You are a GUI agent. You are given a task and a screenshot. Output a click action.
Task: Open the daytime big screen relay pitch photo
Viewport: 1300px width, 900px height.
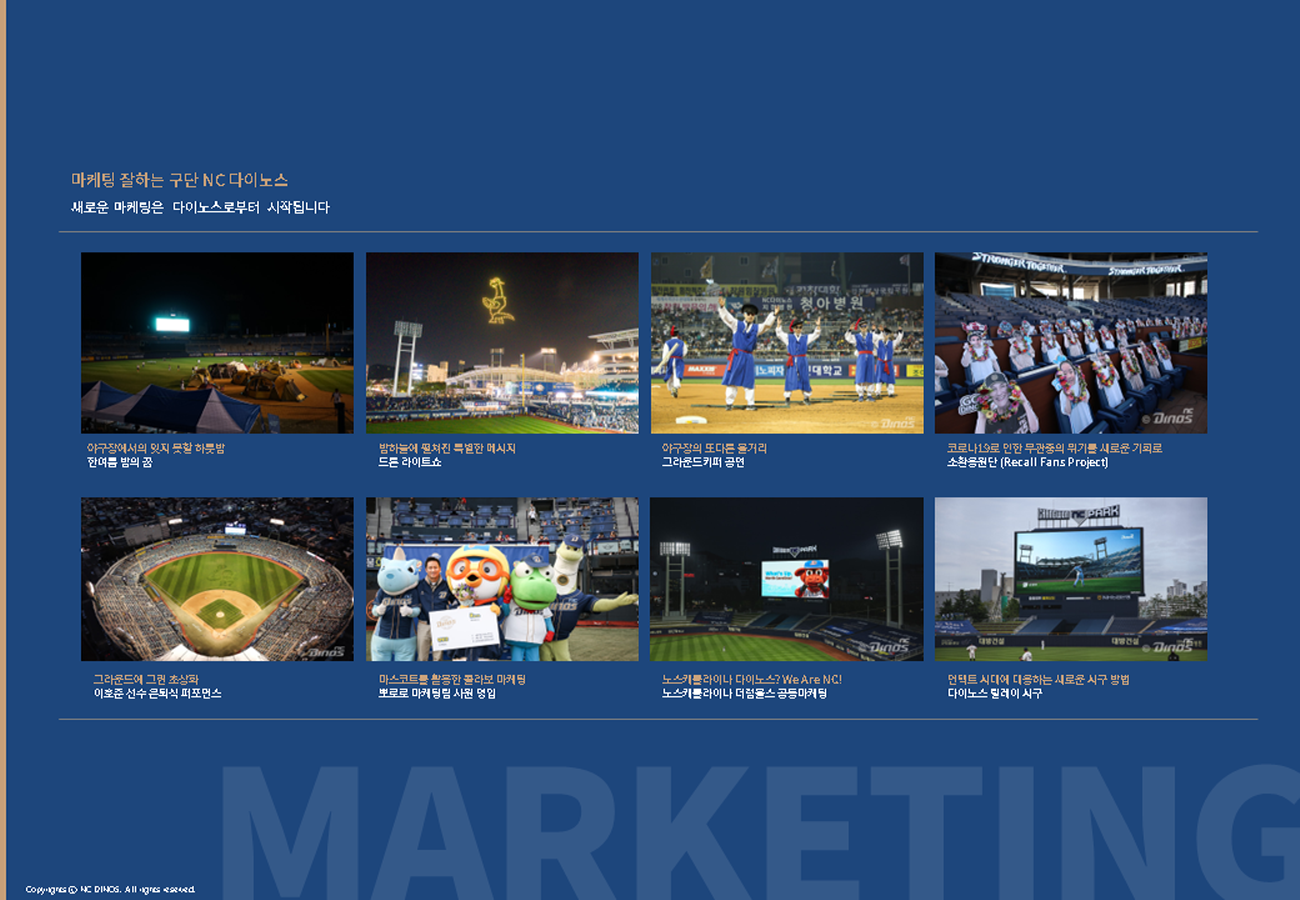coord(1071,579)
